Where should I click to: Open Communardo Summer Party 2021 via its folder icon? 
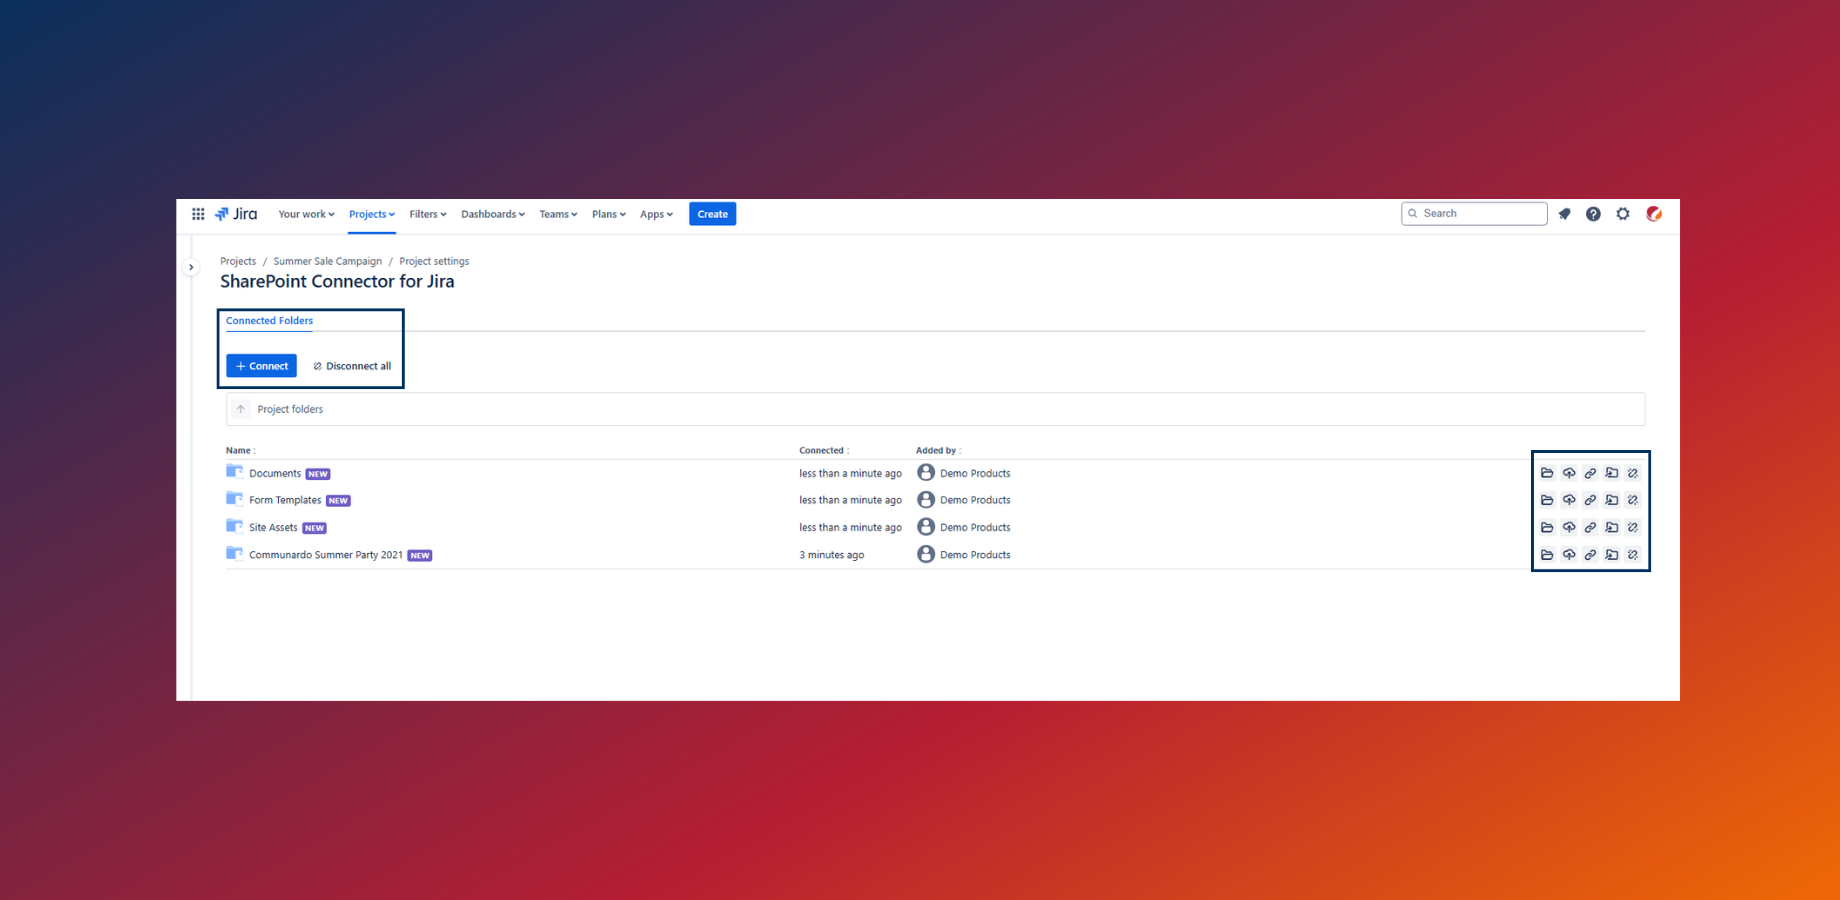[x=1547, y=554]
